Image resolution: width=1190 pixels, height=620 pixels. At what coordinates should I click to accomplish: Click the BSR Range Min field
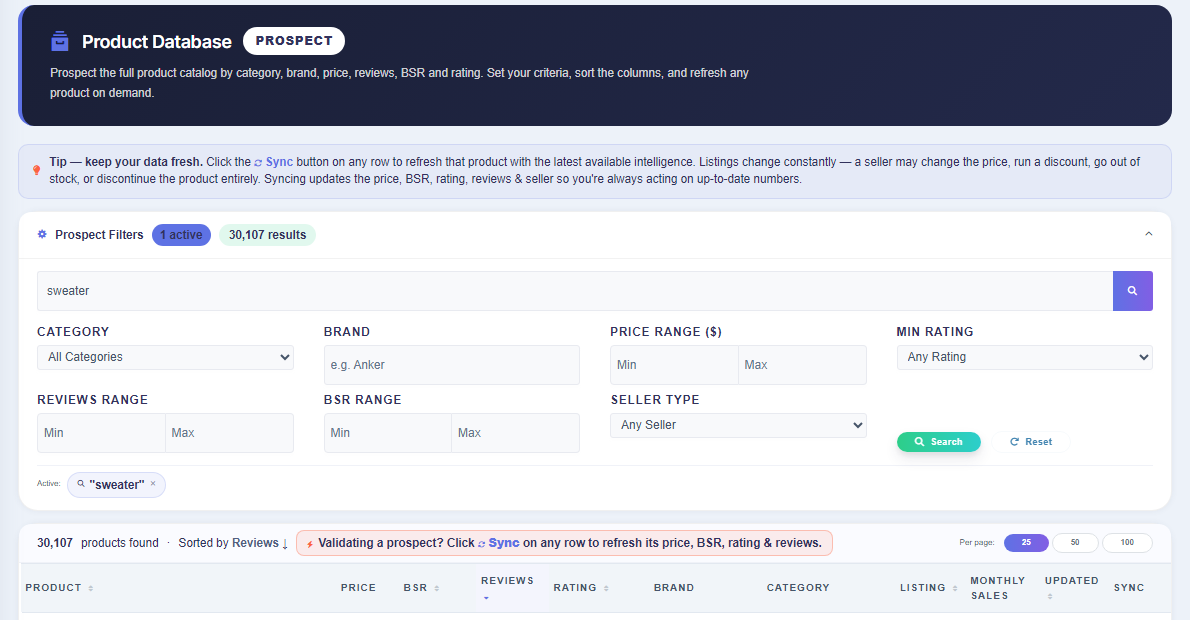(x=388, y=433)
